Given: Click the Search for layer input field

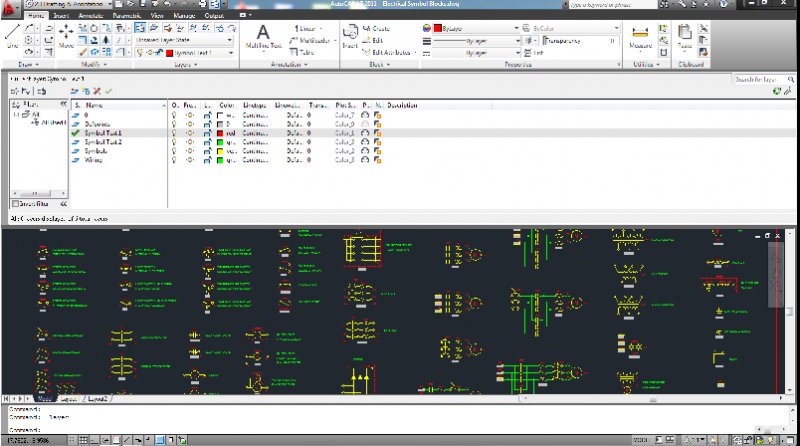Looking at the screenshot, I should pos(757,78).
